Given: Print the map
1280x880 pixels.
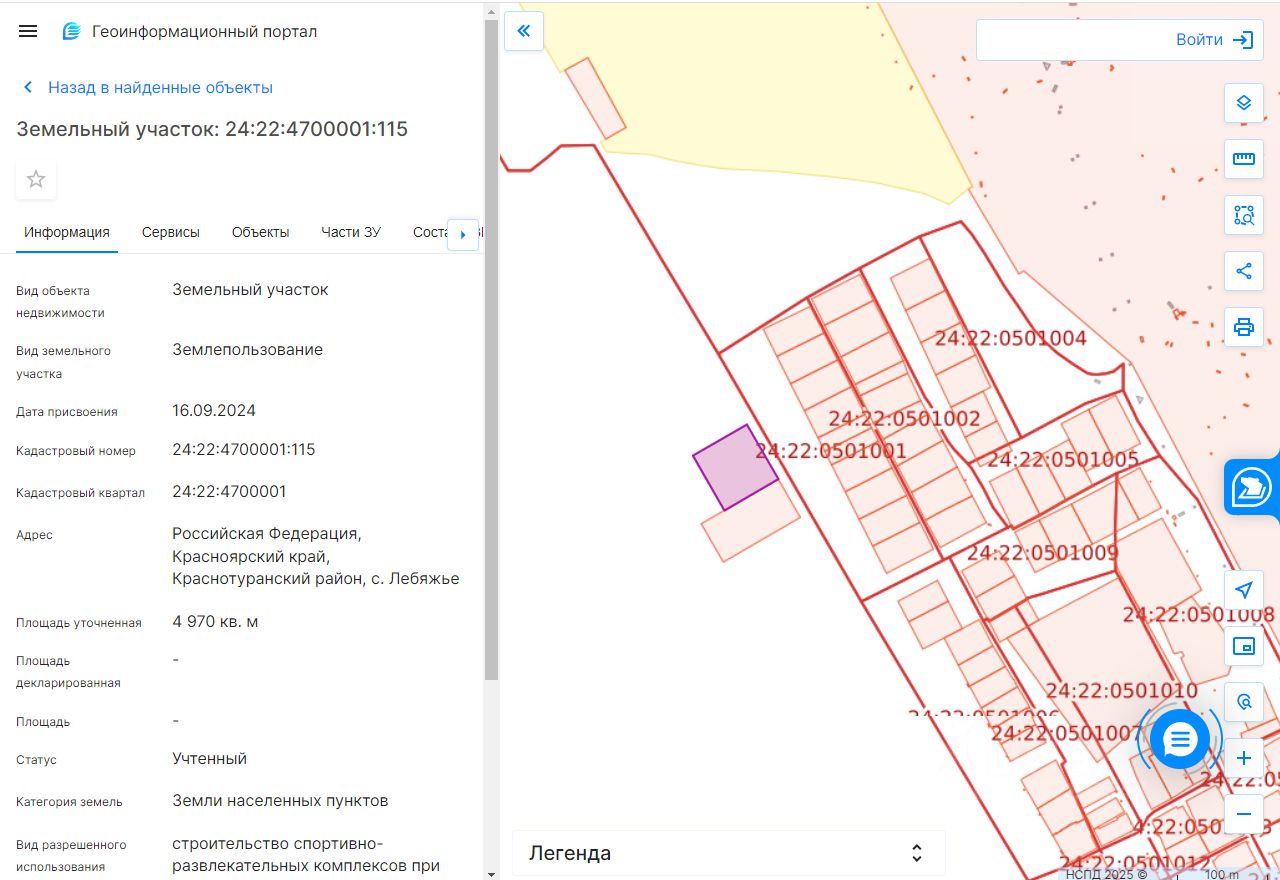Looking at the screenshot, I should pos(1244,327).
